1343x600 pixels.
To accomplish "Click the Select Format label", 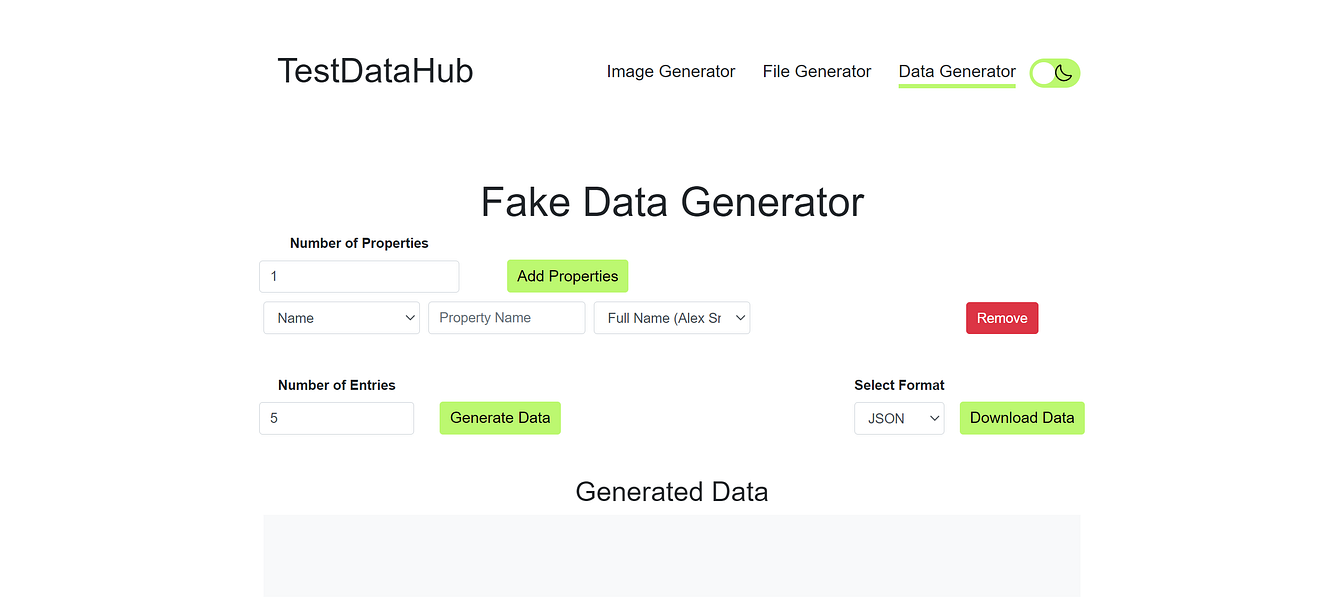I will click(899, 385).
